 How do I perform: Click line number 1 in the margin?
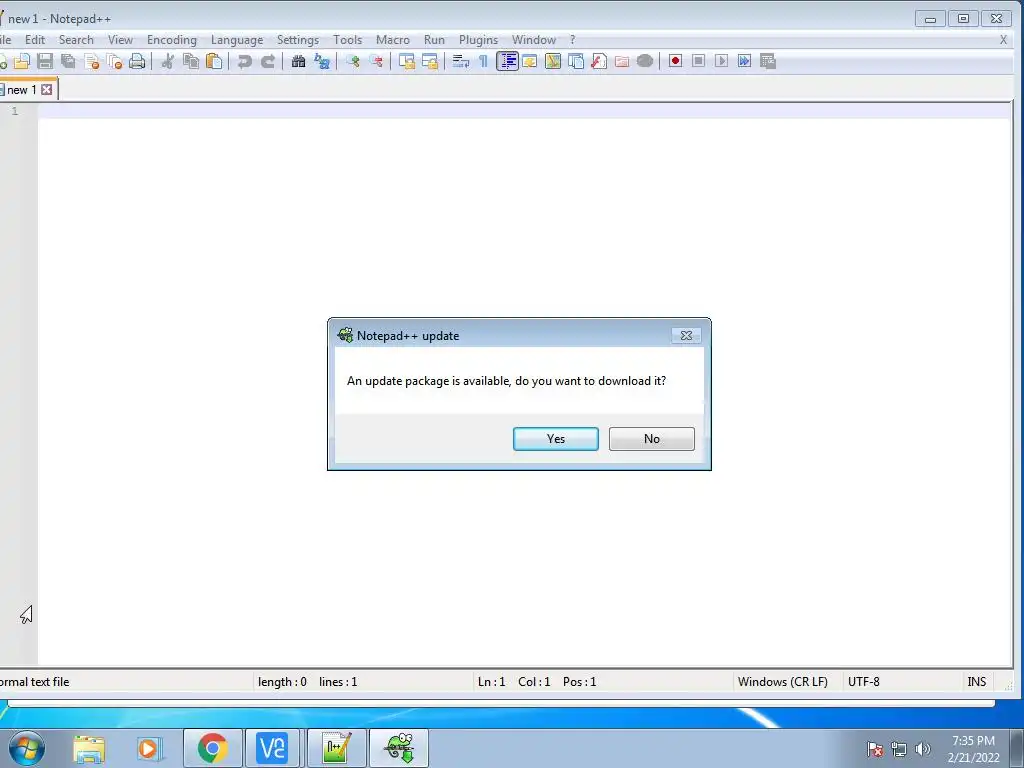coord(14,111)
